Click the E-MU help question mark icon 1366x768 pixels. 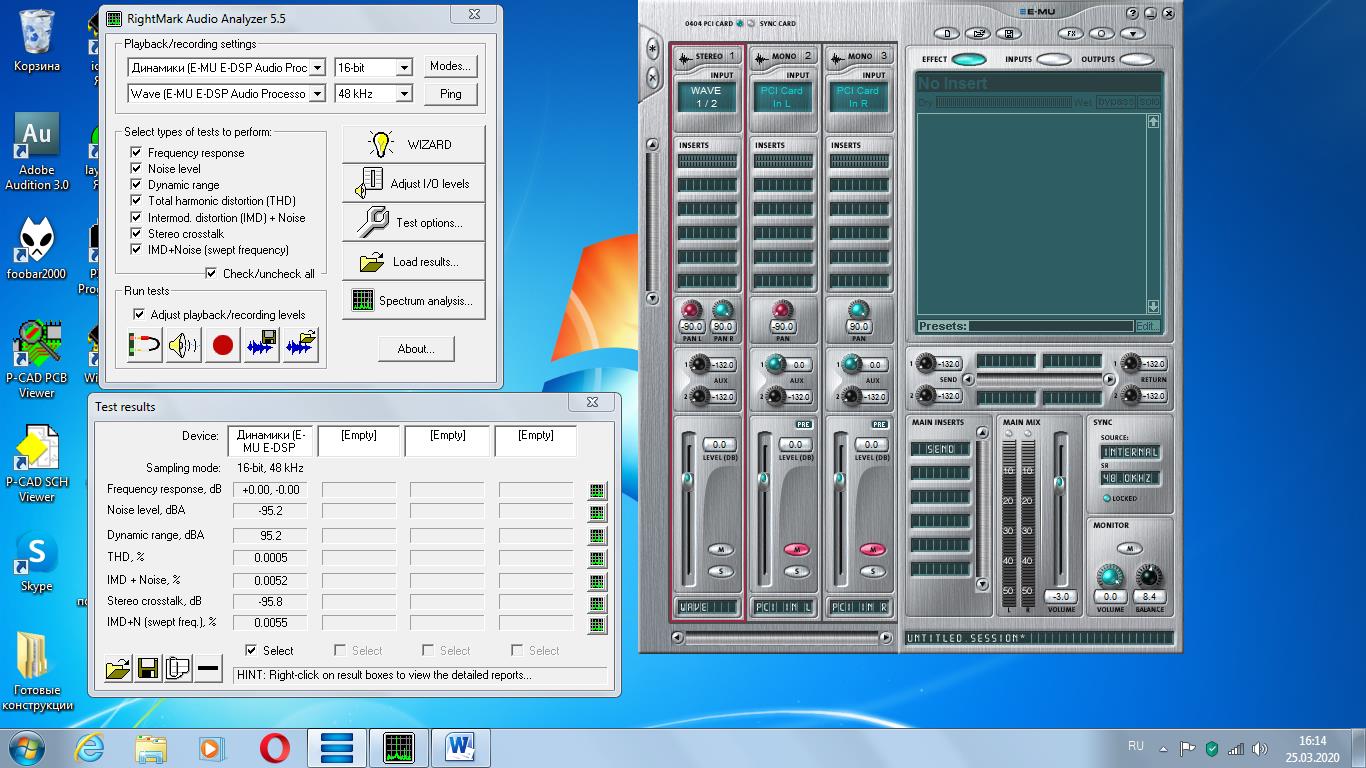tap(1132, 13)
